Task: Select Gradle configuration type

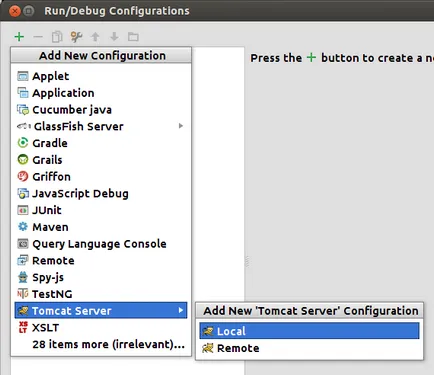Action: click(x=101, y=143)
